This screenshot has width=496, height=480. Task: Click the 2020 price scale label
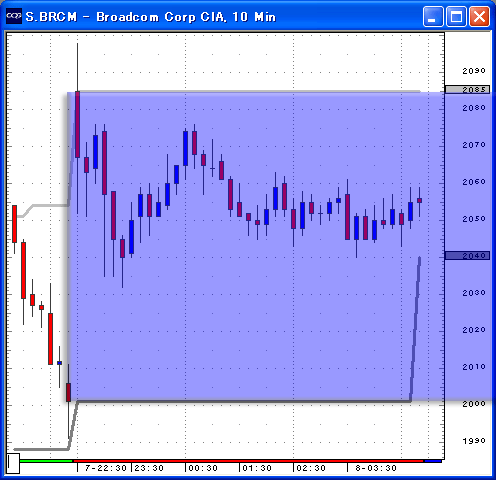click(474, 330)
